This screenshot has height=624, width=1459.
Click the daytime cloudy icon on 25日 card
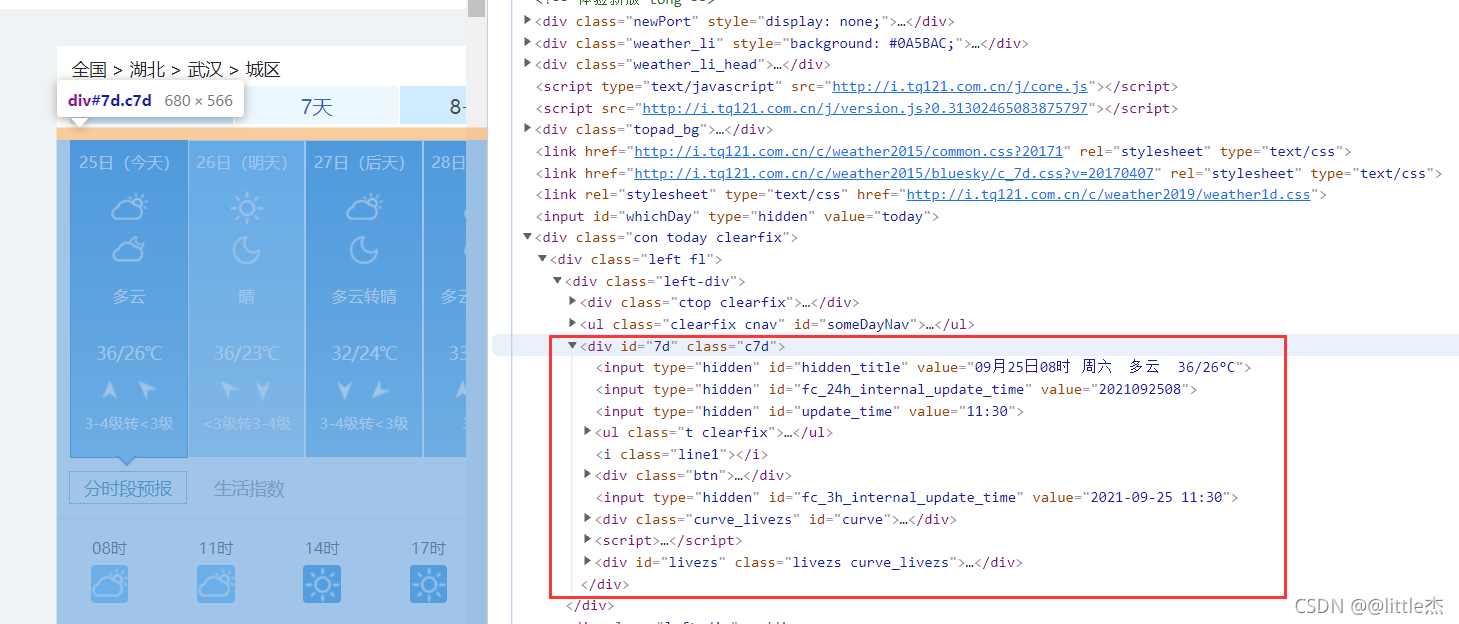(x=128, y=208)
